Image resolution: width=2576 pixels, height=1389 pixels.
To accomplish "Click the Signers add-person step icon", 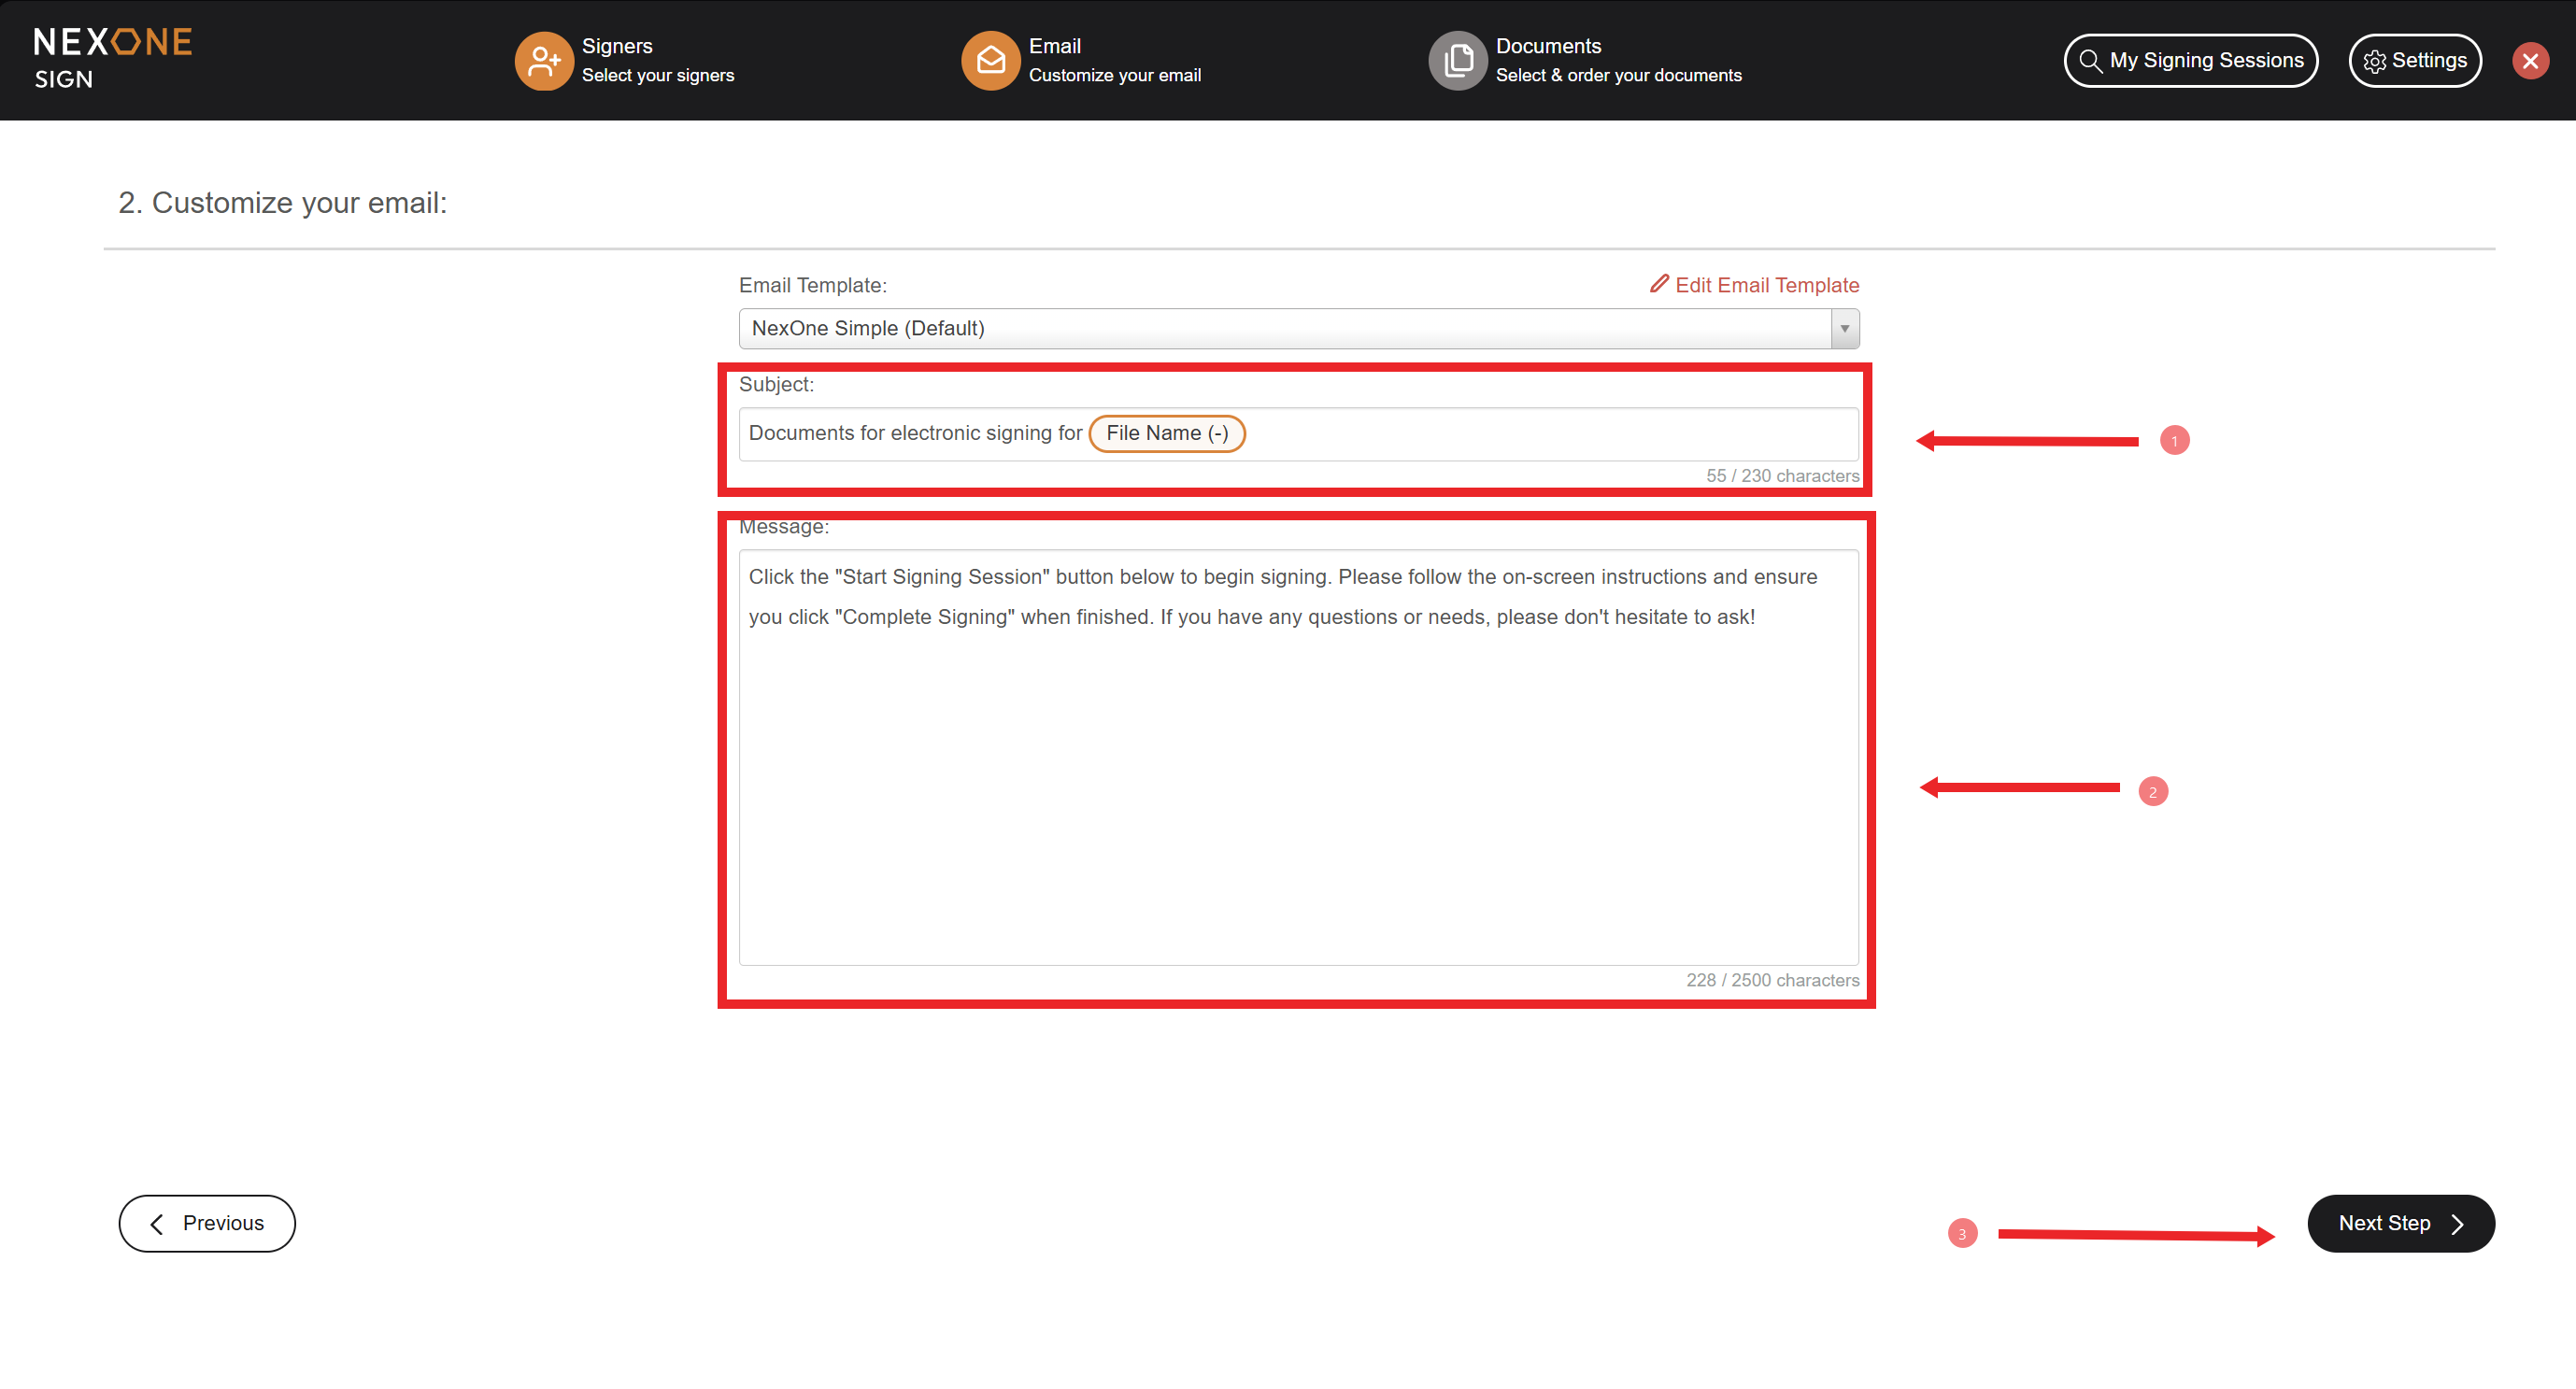I will pos(543,61).
